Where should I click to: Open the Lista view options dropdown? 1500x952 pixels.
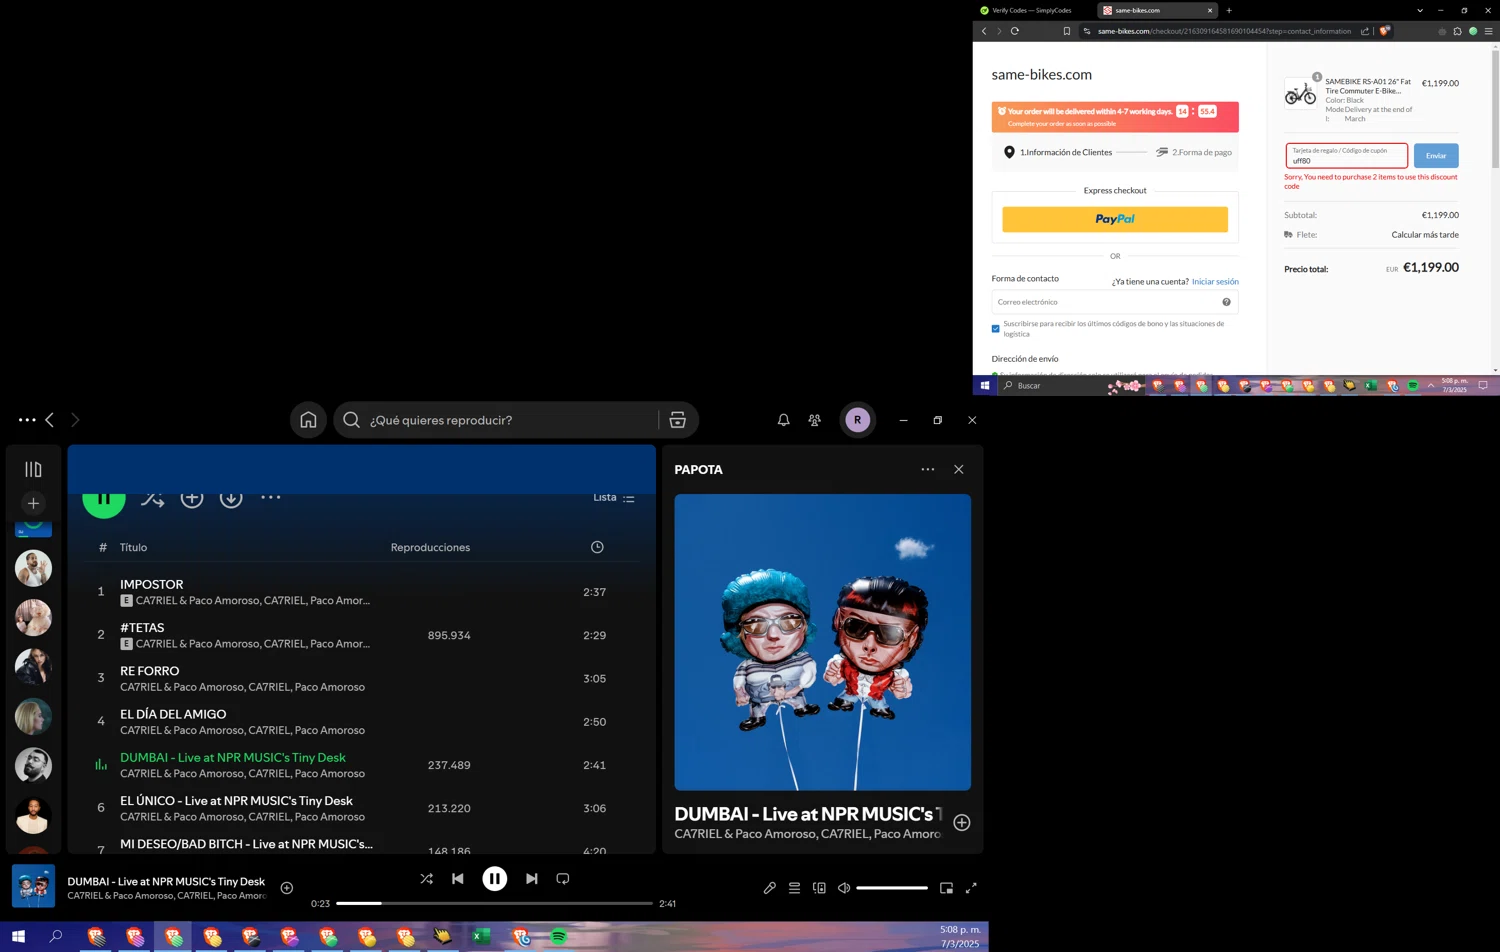614,497
